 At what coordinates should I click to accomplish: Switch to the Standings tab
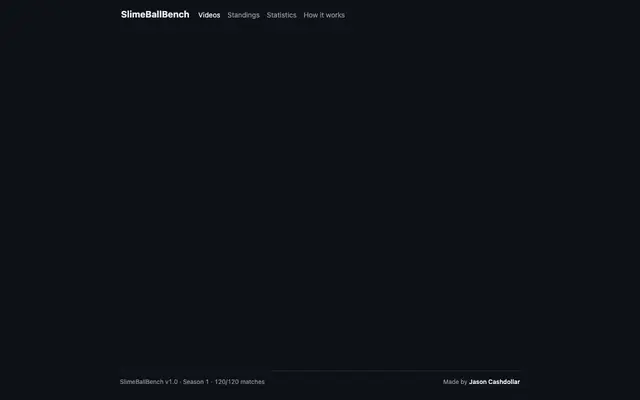(x=243, y=15)
